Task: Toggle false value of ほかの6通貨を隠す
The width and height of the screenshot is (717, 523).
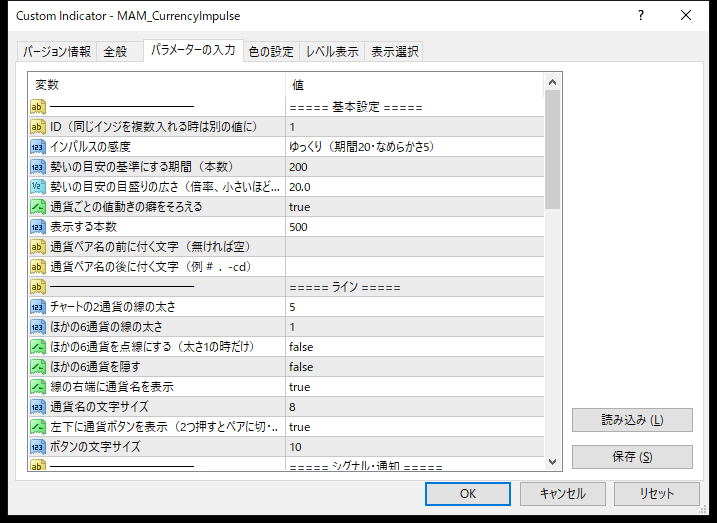Action: 415,367
